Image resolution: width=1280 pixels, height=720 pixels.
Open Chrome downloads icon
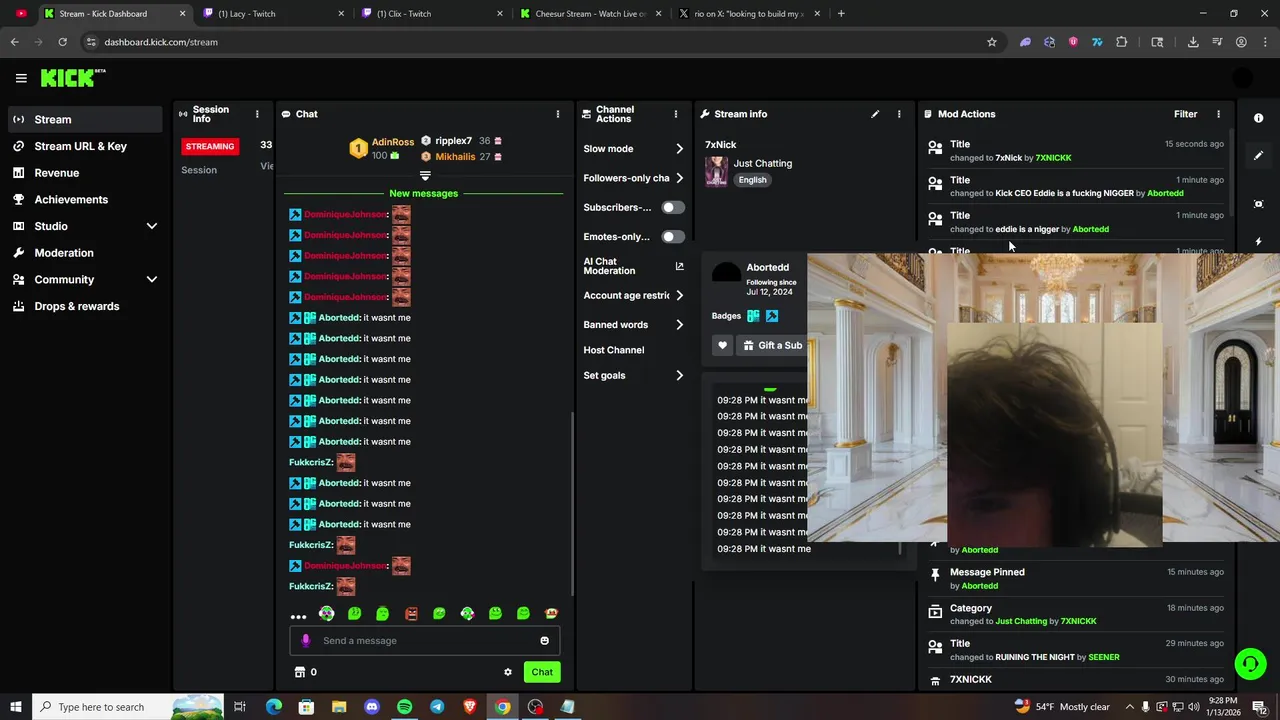click(1193, 42)
